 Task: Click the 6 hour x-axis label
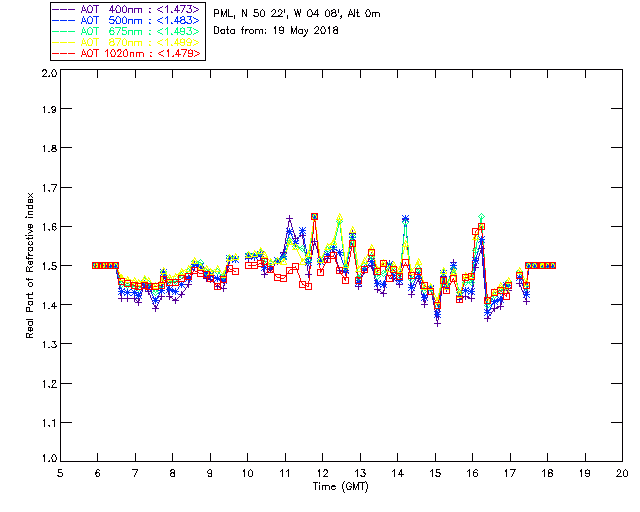(x=98, y=473)
